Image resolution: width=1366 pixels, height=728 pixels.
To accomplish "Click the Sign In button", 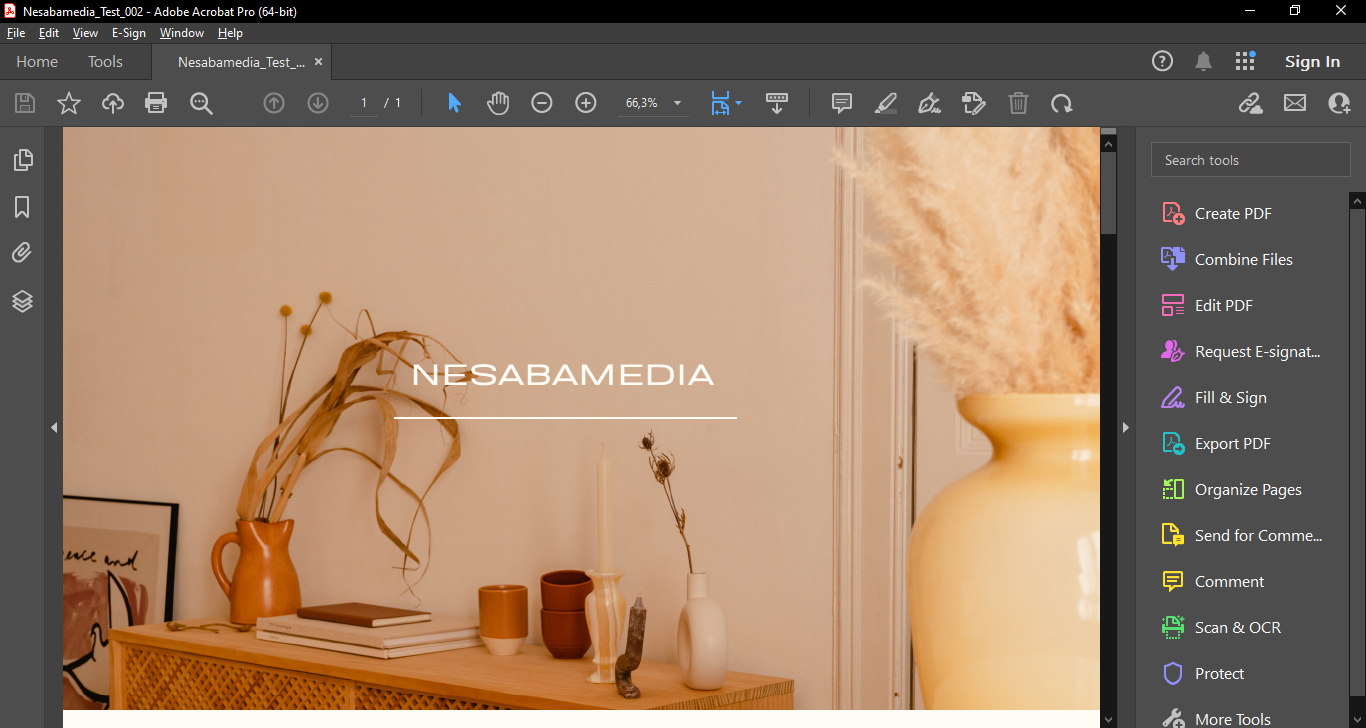I will 1312,62.
